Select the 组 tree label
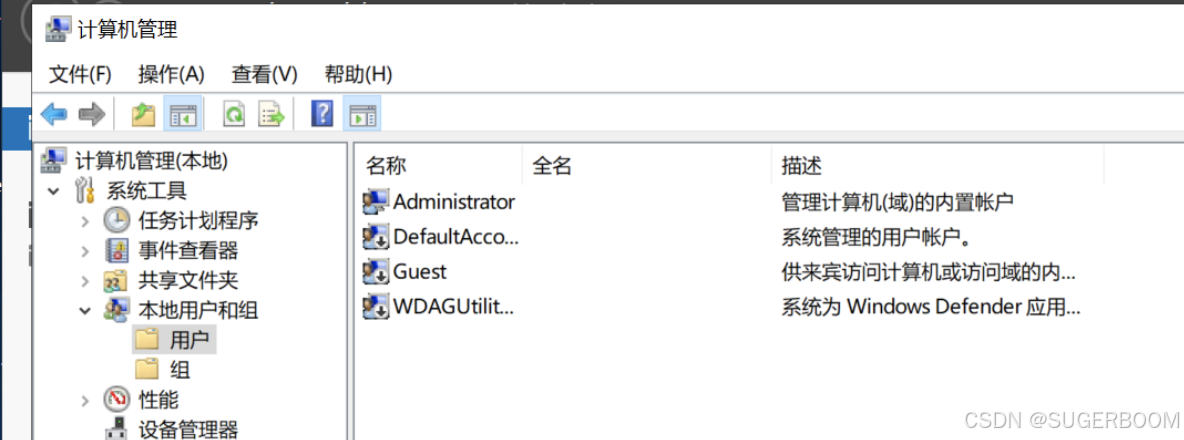This screenshot has width=1184, height=440. tap(180, 370)
